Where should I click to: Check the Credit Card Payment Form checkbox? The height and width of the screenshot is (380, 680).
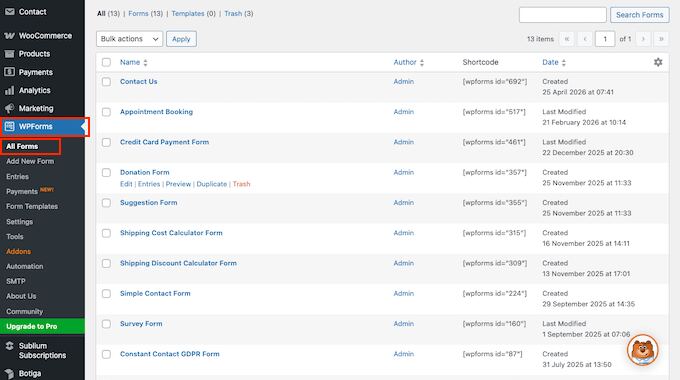pyautogui.click(x=106, y=142)
